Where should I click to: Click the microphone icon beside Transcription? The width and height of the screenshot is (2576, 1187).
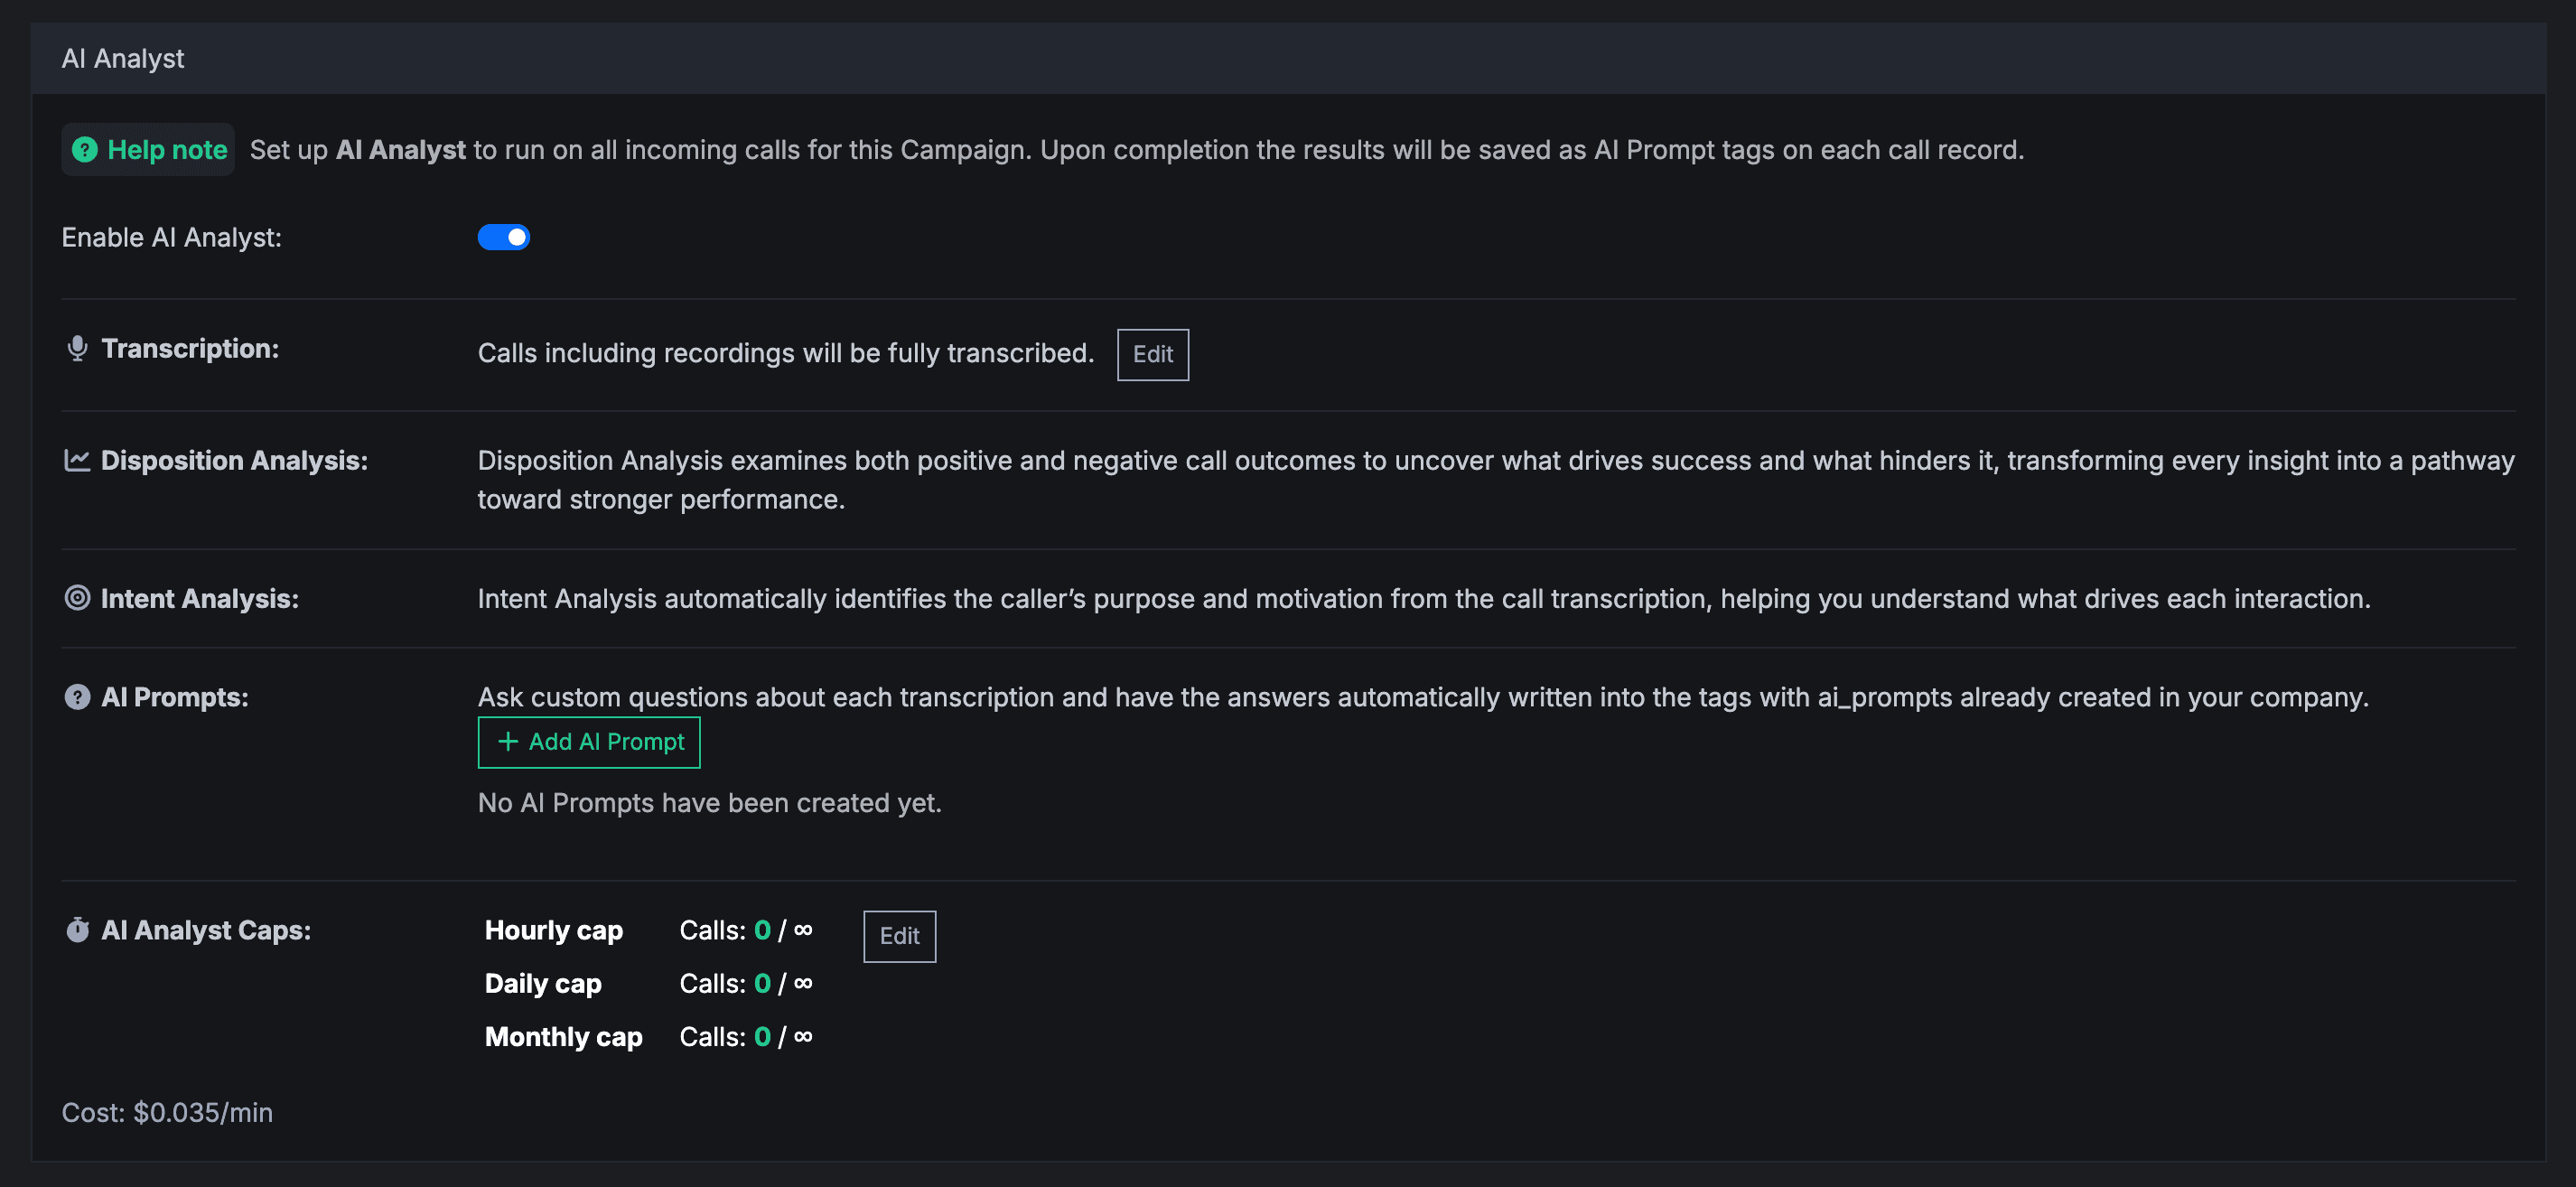77,349
